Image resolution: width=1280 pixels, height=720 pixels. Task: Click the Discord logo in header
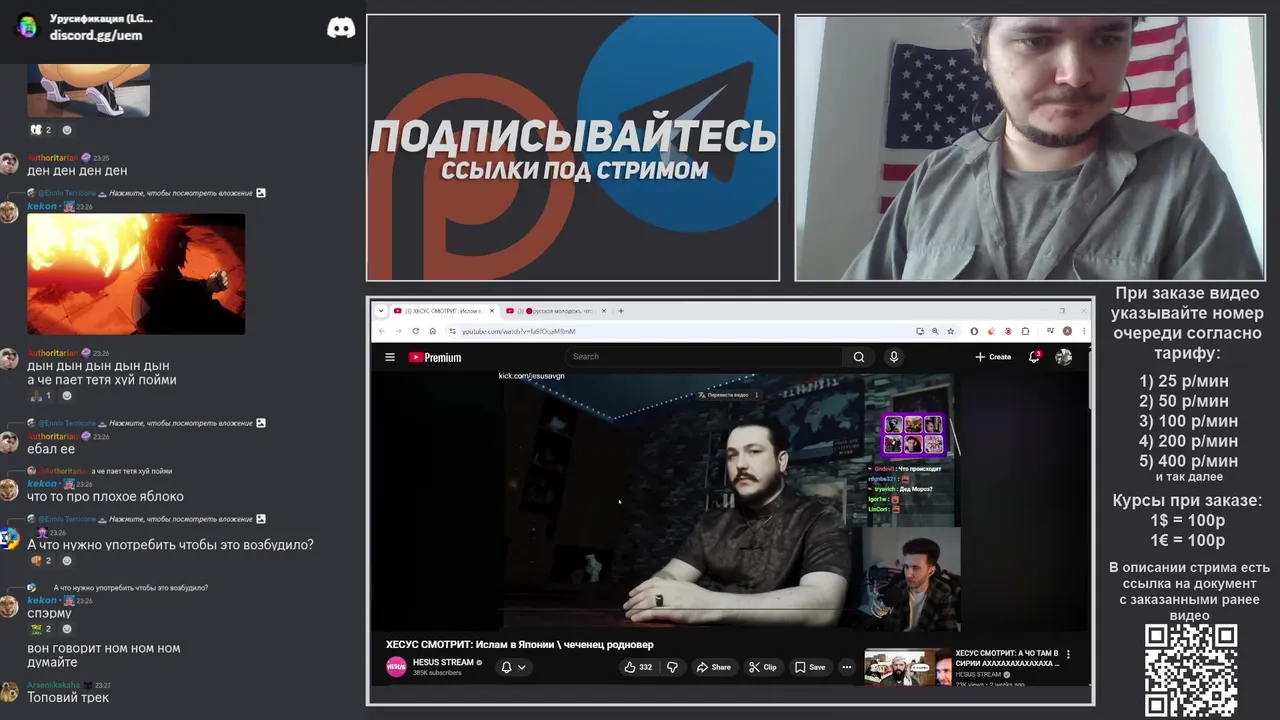341,28
